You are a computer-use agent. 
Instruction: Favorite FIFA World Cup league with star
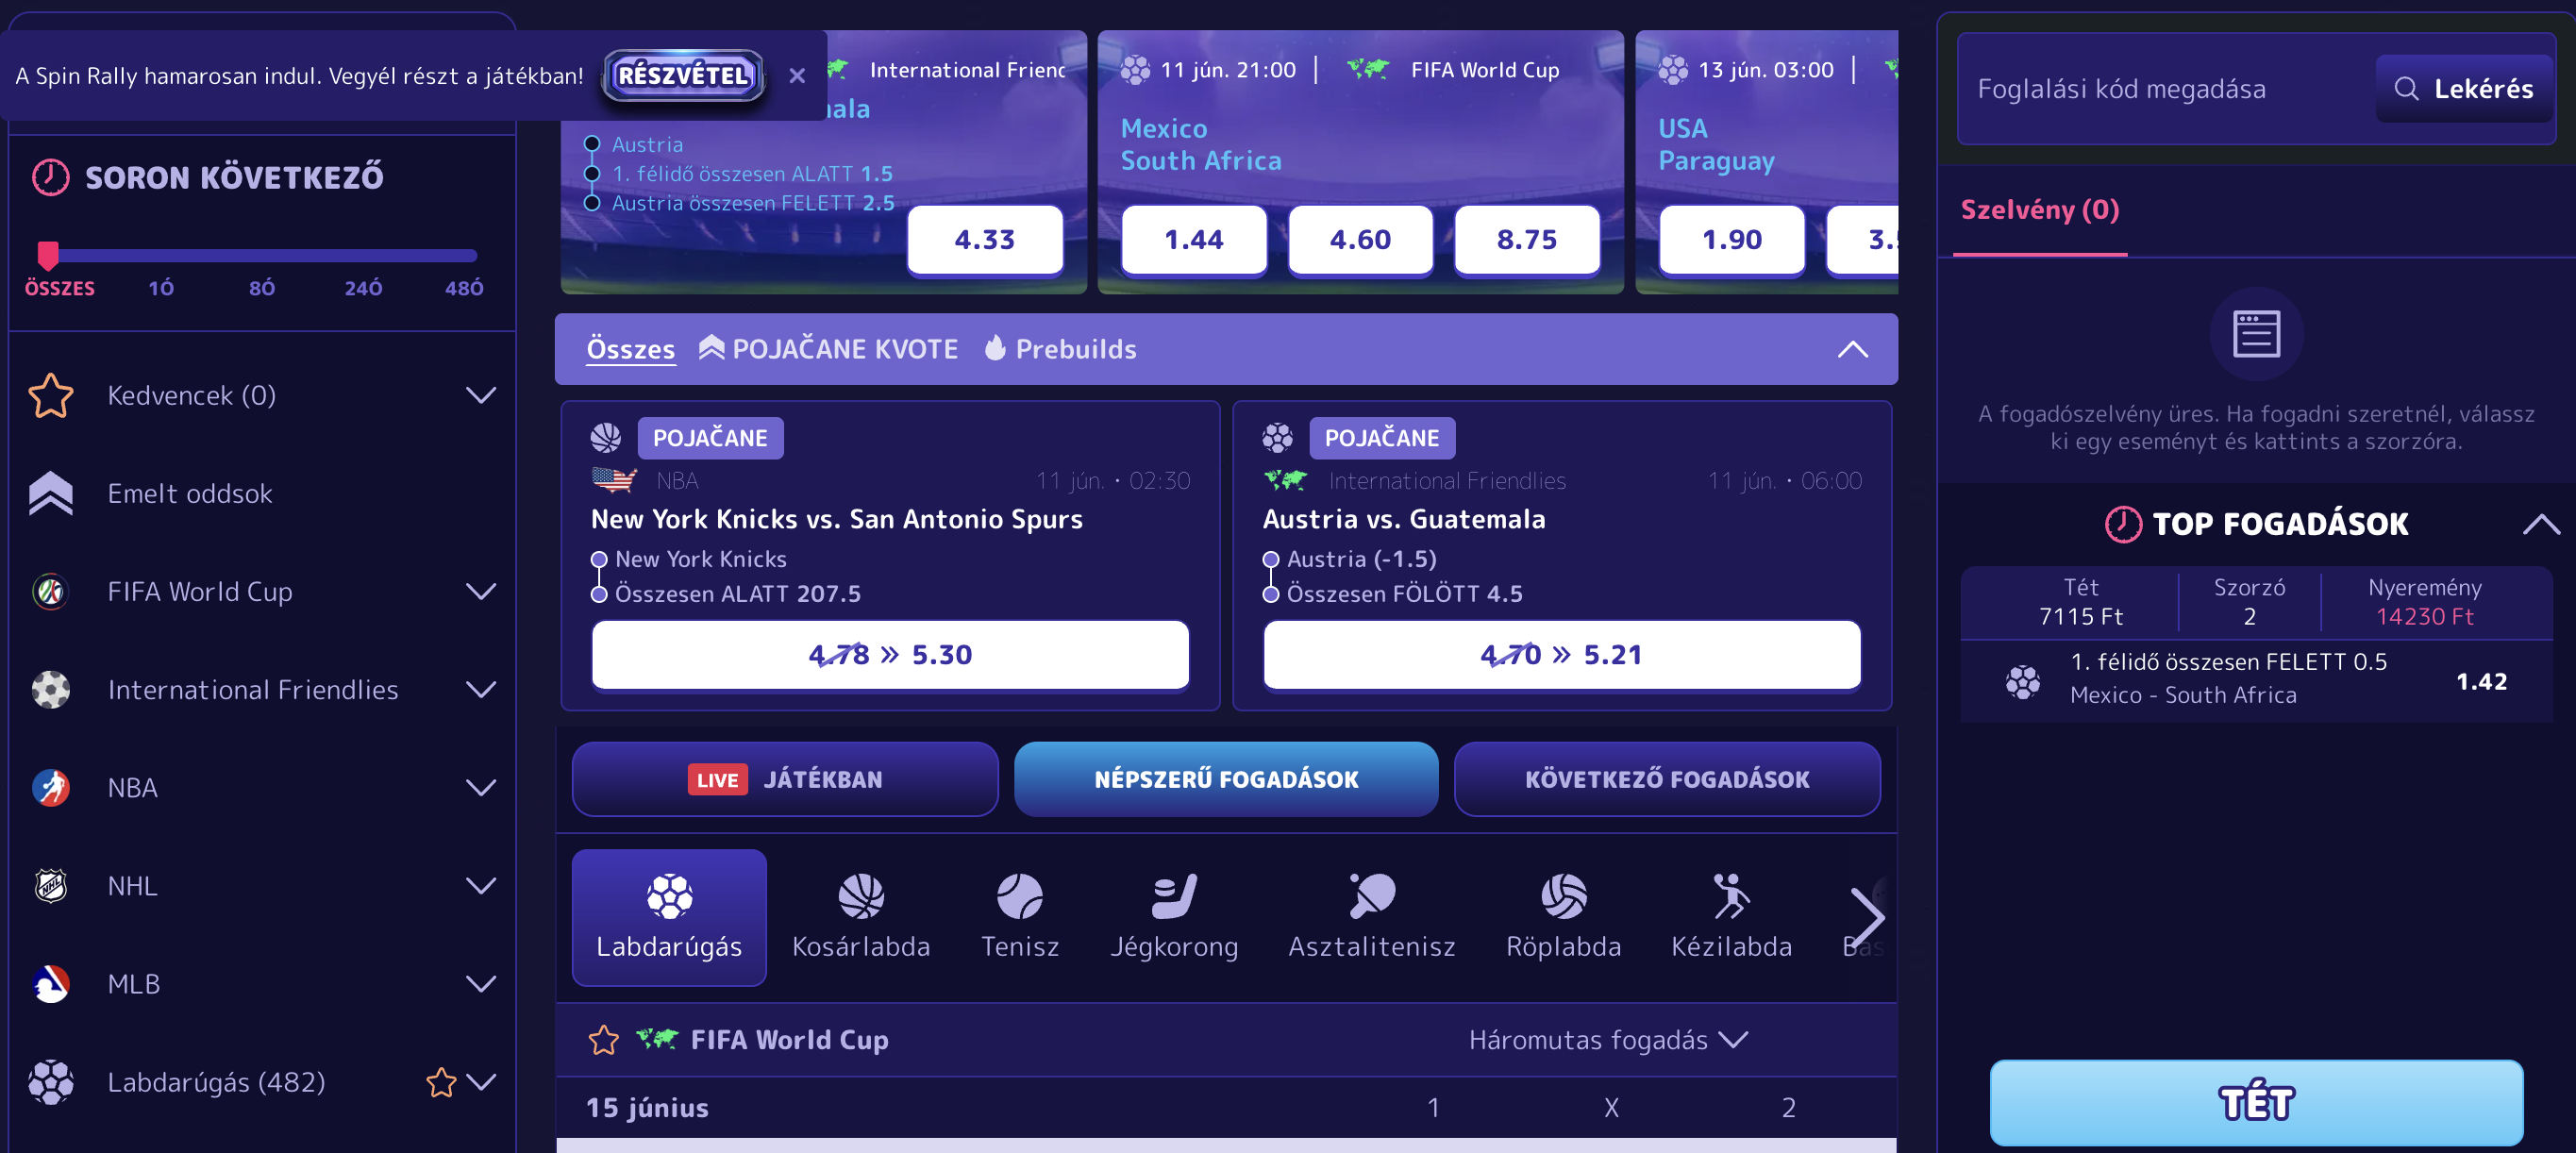(x=604, y=1040)
